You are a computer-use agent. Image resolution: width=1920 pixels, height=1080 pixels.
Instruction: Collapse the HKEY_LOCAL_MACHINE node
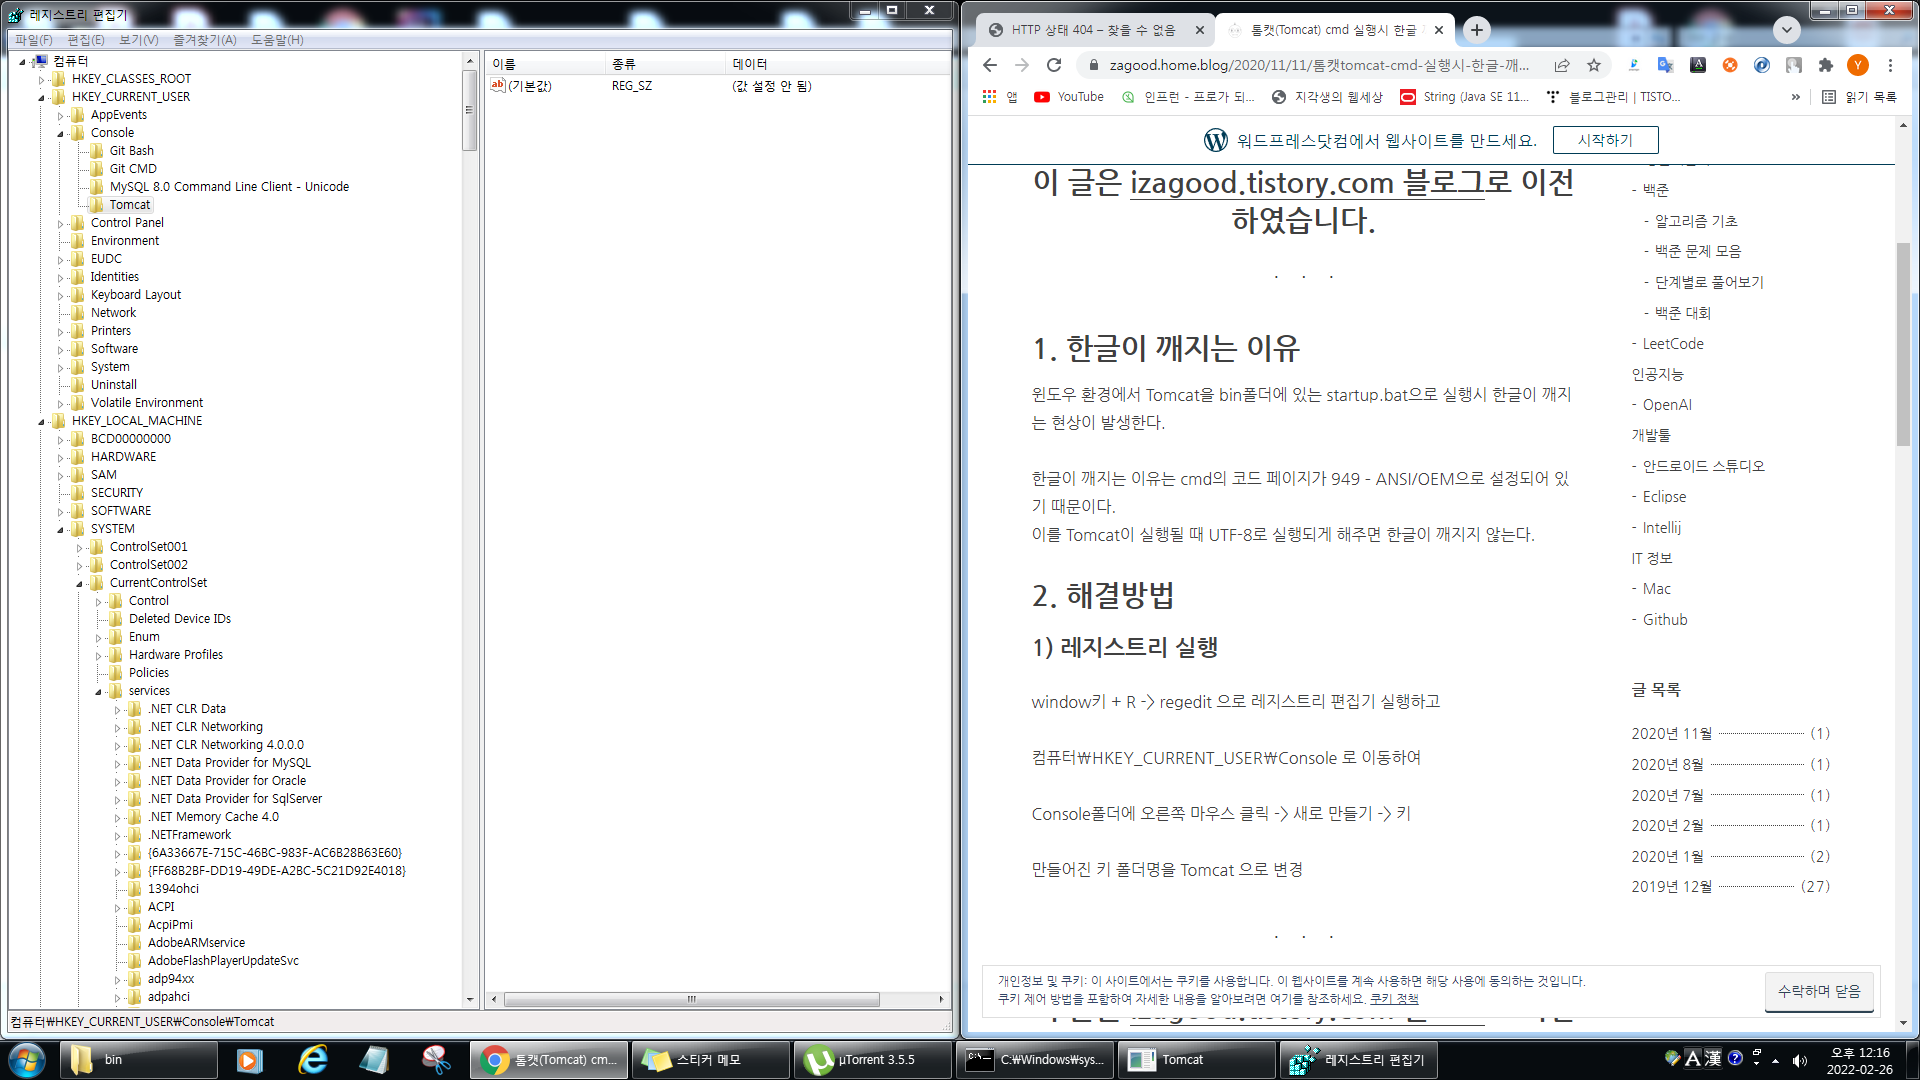click(41, 422)
